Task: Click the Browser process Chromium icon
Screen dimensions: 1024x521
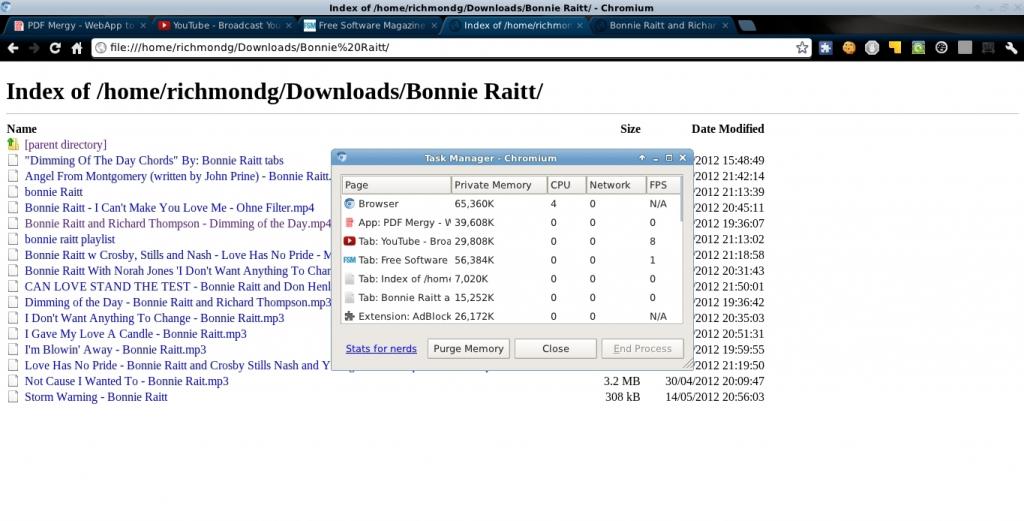Action: (x=349, y=204)
